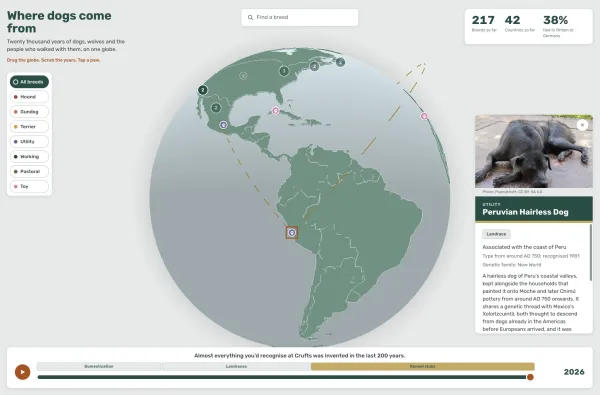600x395 pixels.
Task: Select the All breeds filter
Action: click(x=29, y=82)
